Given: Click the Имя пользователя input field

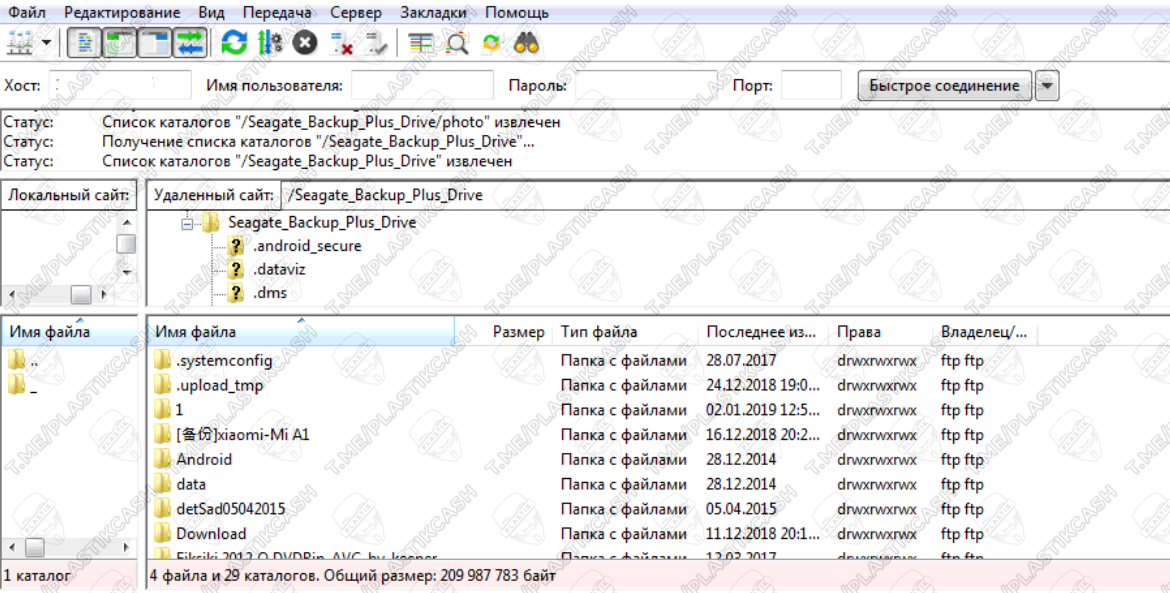Looking at the screenshot, I should coord(422,86).
